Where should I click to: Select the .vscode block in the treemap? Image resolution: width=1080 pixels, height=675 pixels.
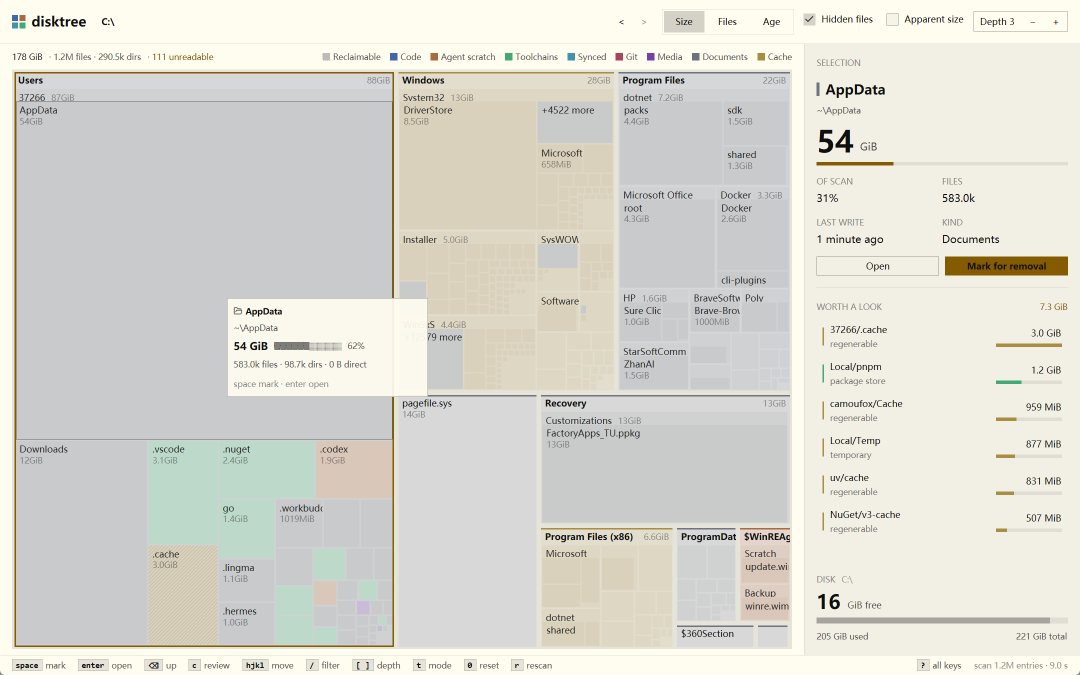[183, 493]
